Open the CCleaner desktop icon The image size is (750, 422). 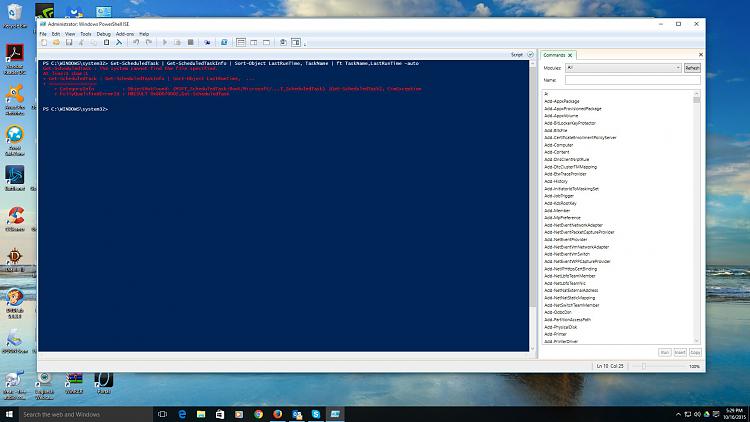pyautogui.click(x=15, y=219)
